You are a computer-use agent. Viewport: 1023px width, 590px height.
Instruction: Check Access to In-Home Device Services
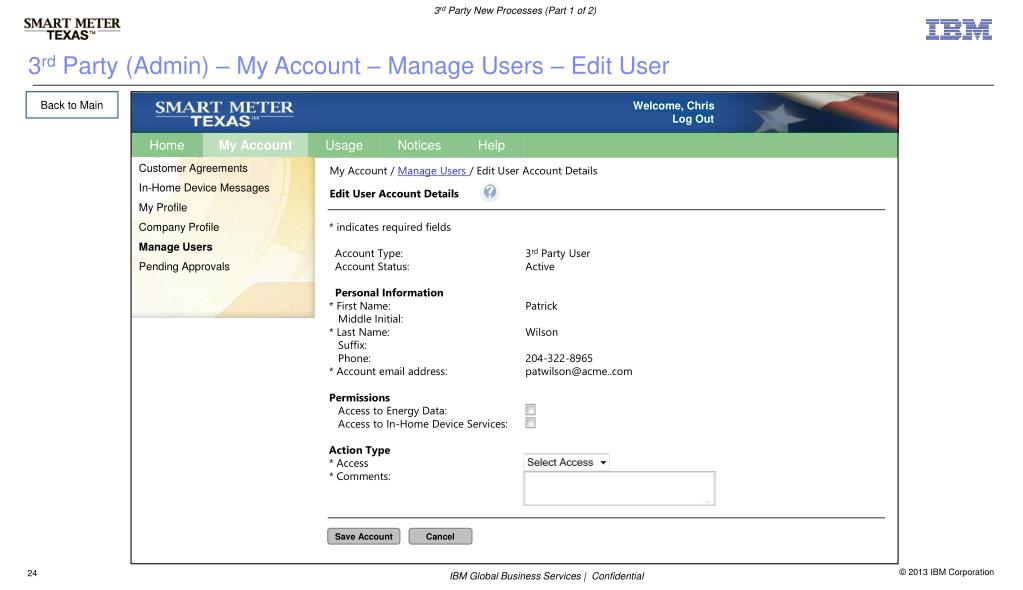530,423
